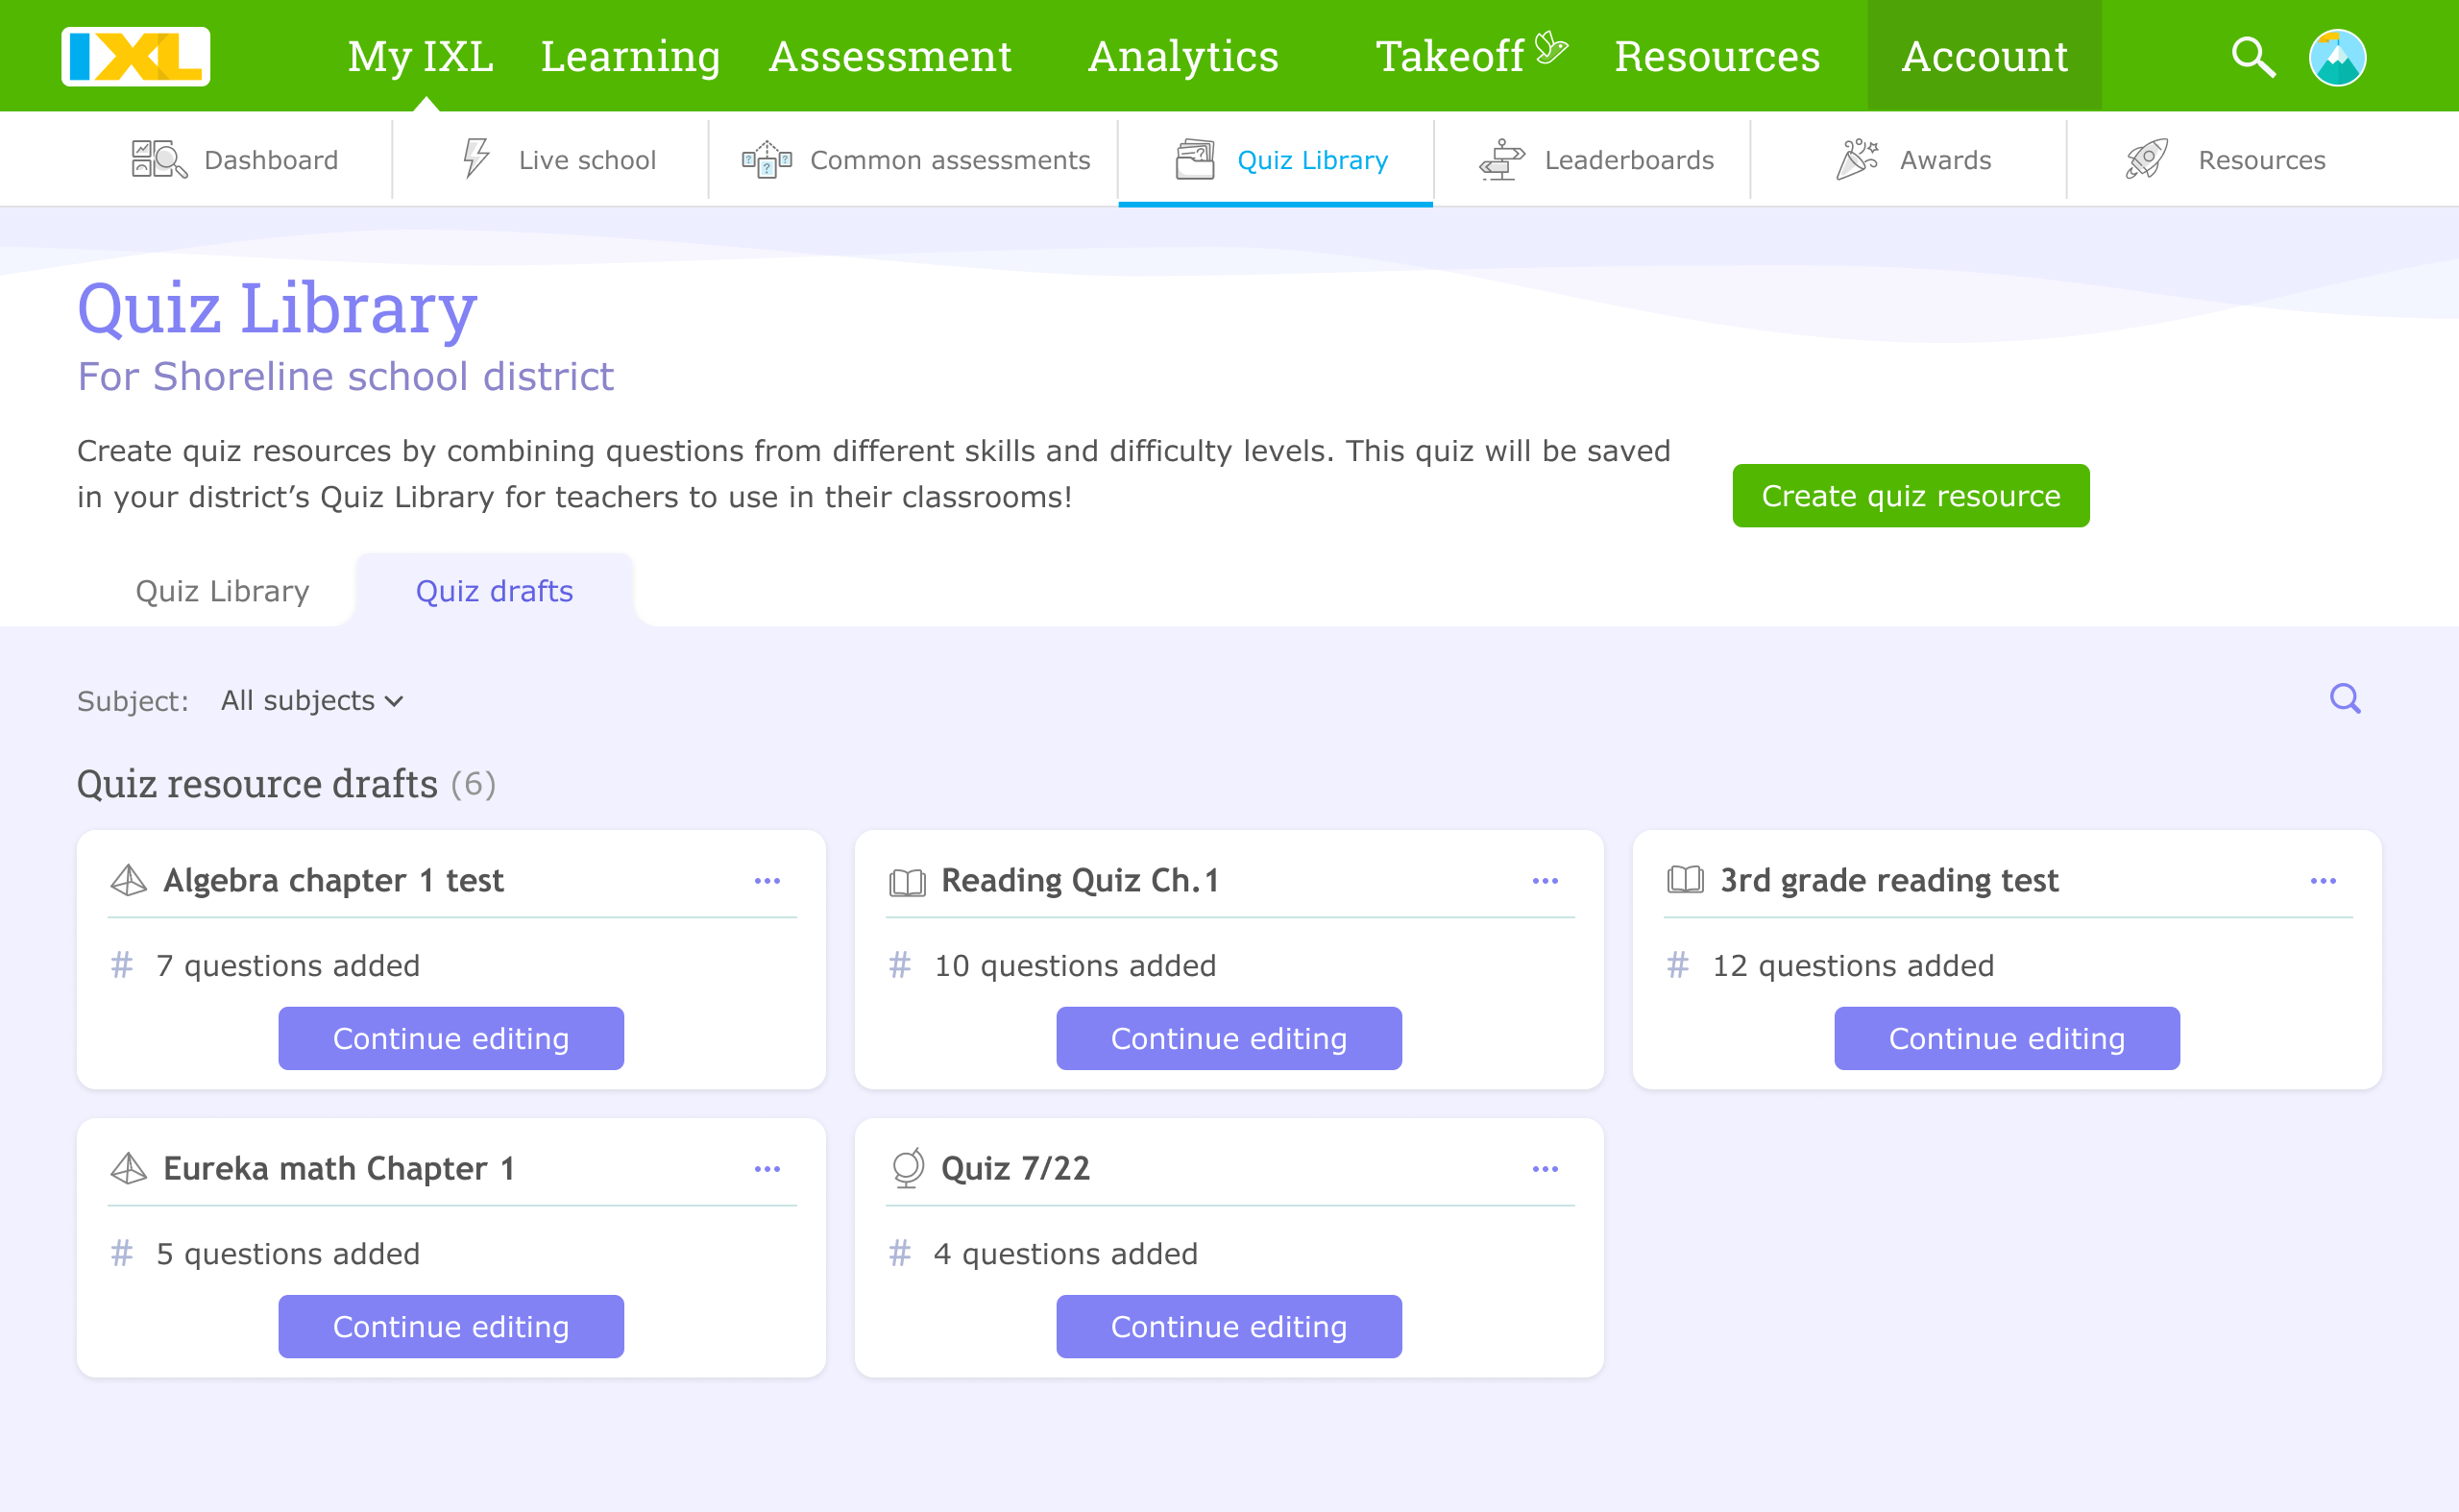
Task: Go to Dashboard tab
Action: click(235, 160)
